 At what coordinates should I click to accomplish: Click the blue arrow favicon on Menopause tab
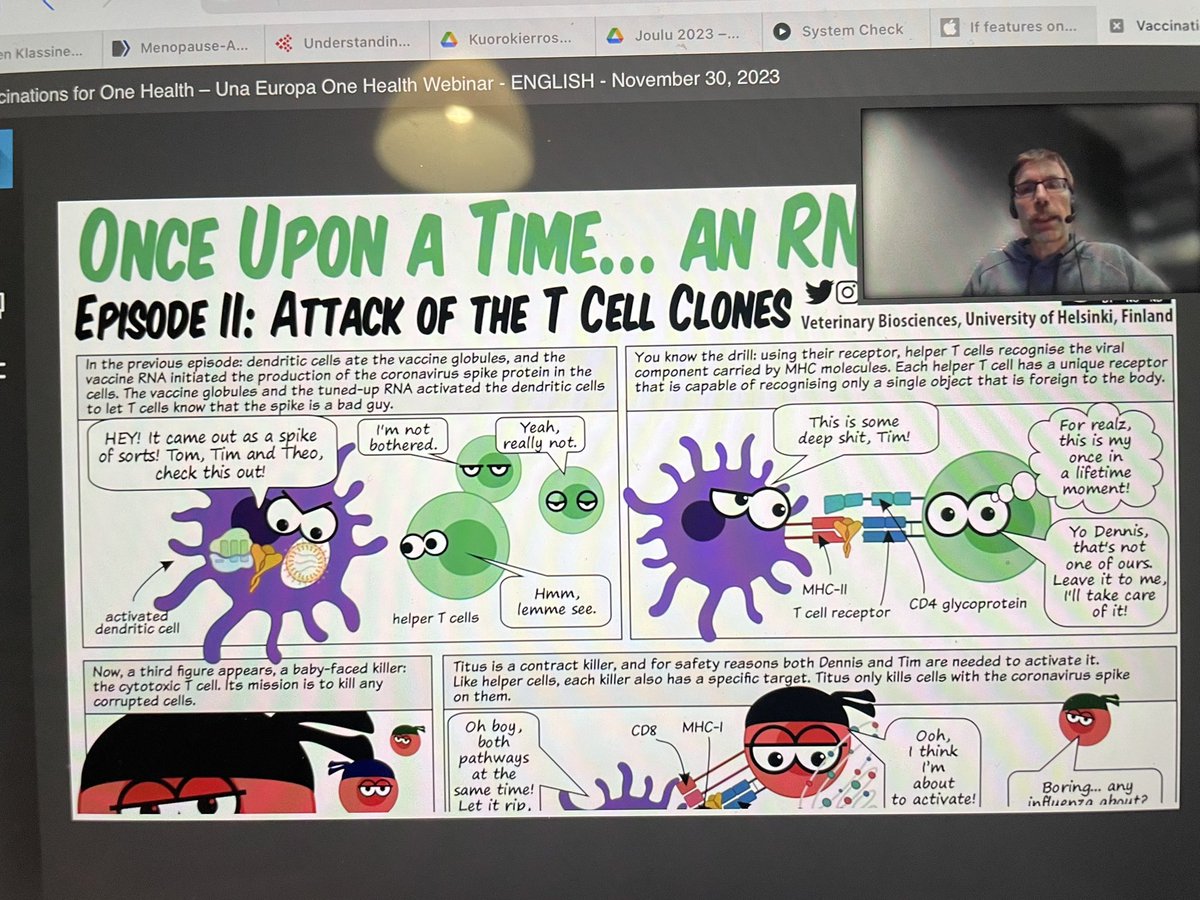click(122, 47)
